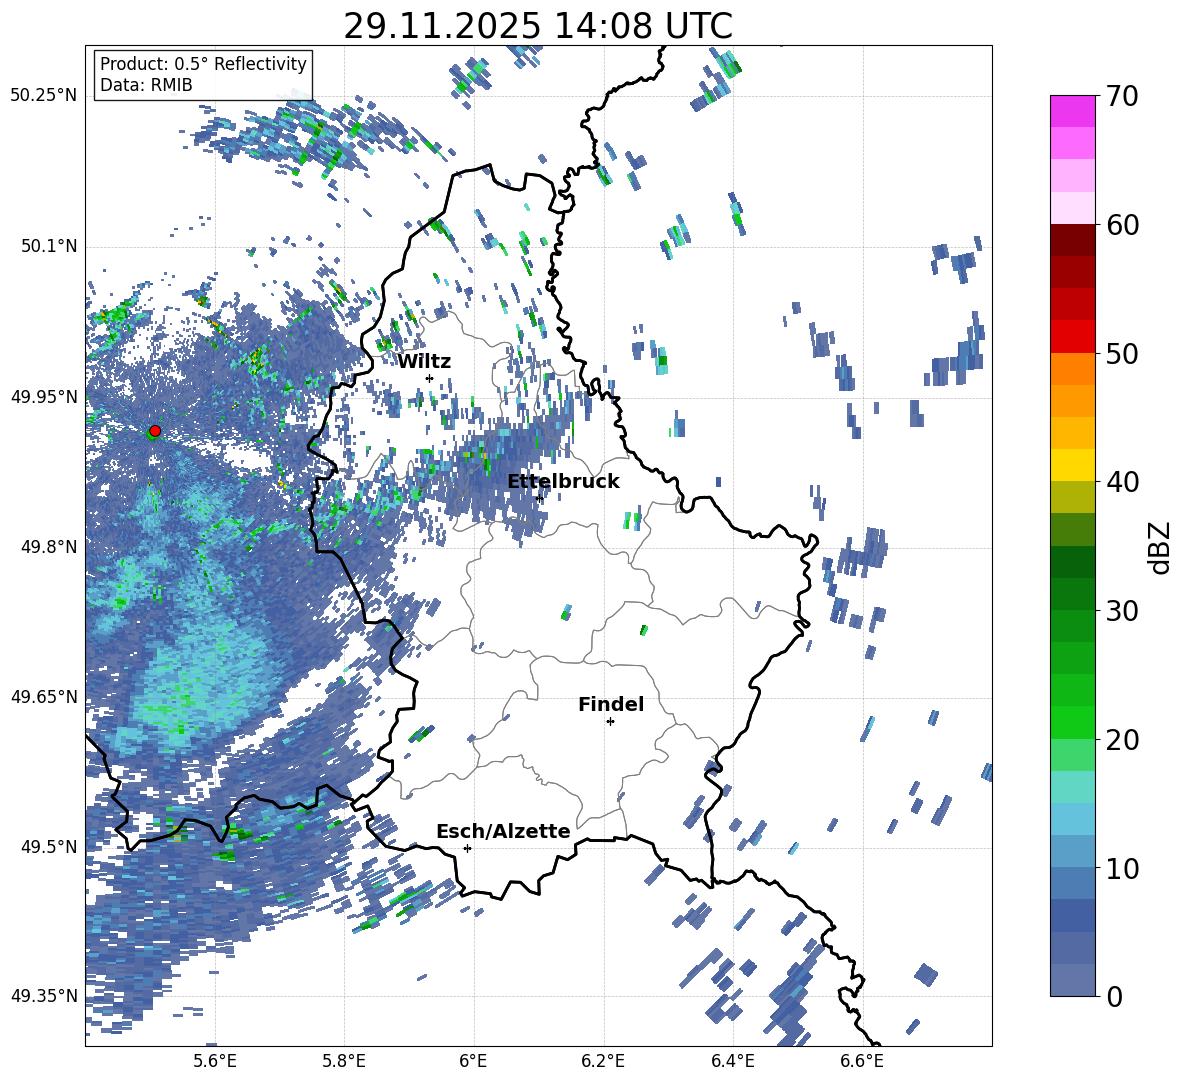Click the 6.2°E longitude label

603,1061
